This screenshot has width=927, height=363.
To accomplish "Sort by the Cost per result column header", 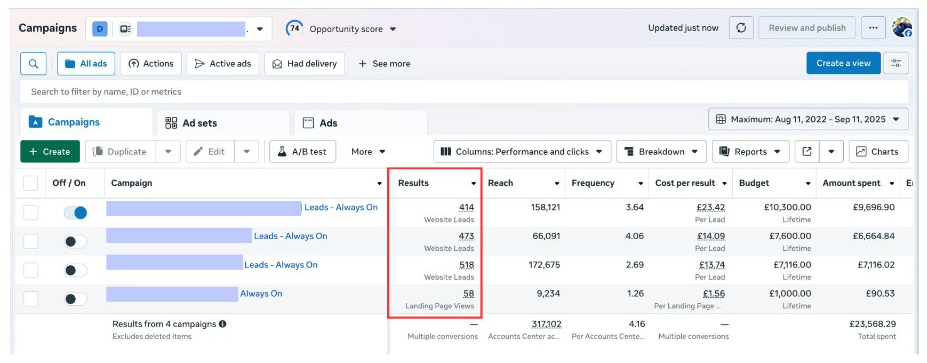I will (685, 183).
